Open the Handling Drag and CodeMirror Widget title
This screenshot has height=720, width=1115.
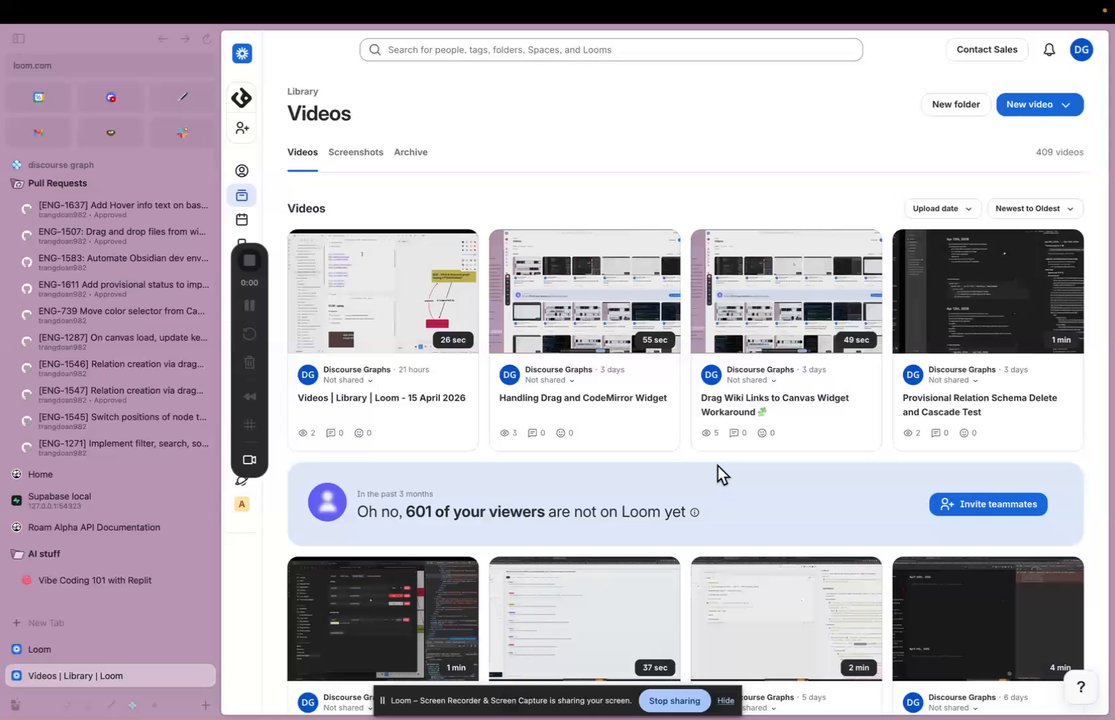coord(582,398)
